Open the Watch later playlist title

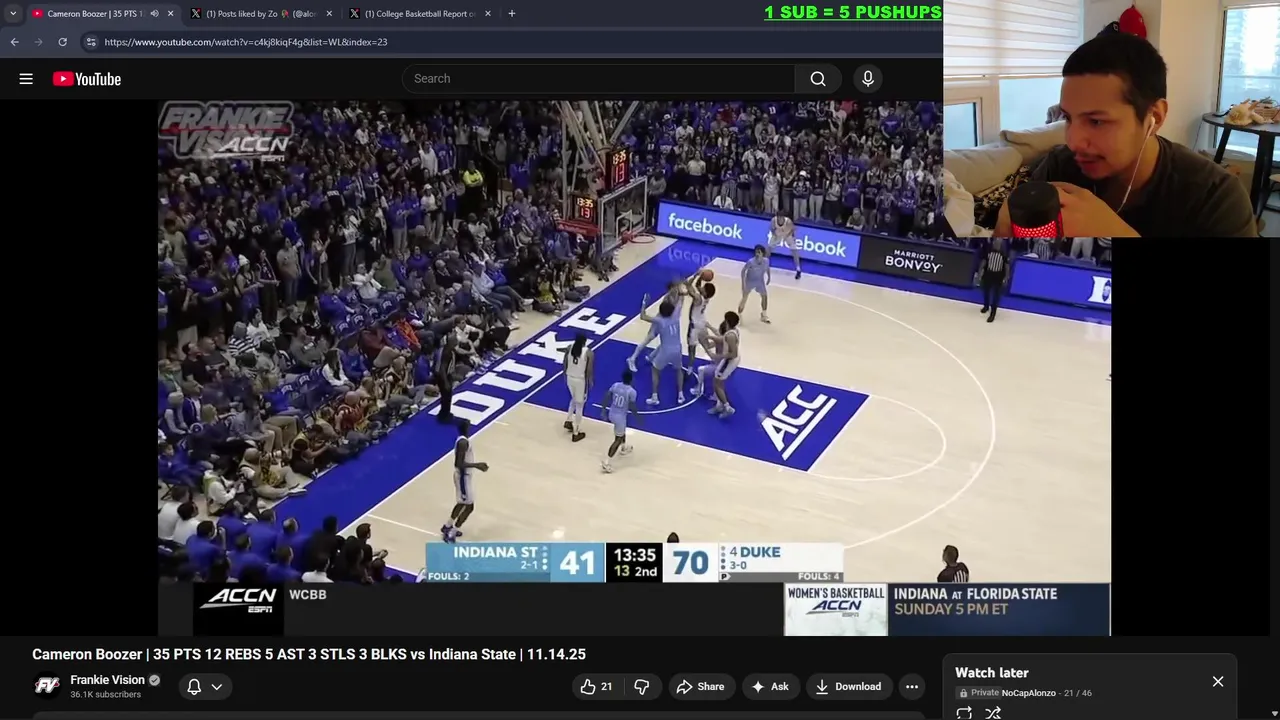click(x=991, y=673)
